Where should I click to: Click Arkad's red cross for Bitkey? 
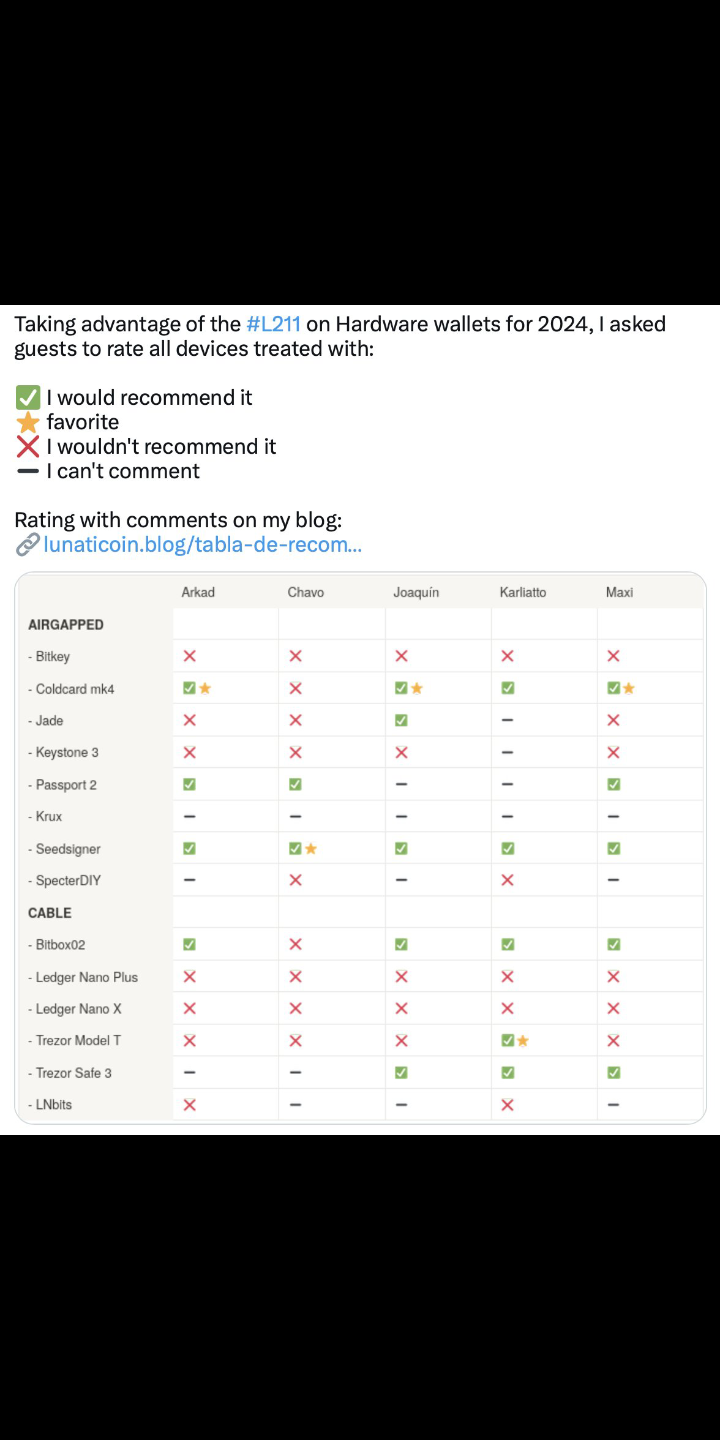click(190, 656)
